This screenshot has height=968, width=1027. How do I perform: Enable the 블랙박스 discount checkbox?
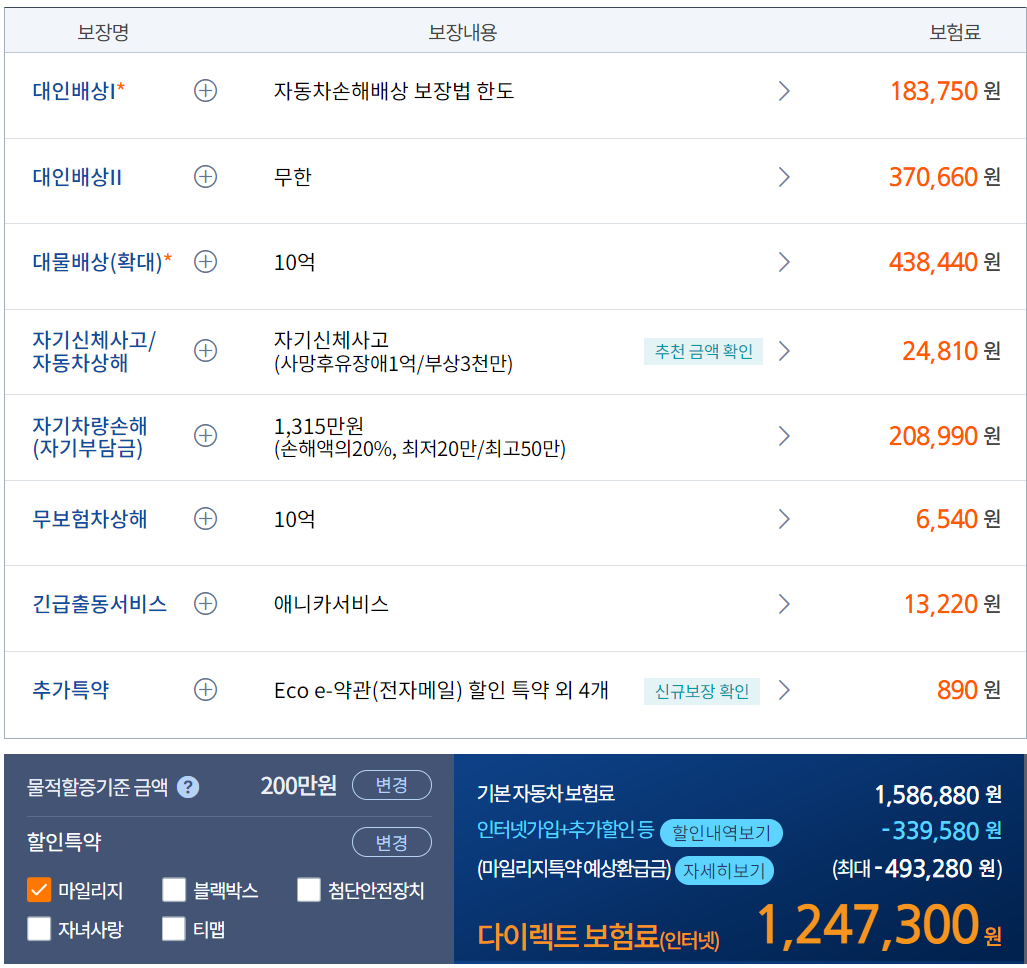point(173,890)
